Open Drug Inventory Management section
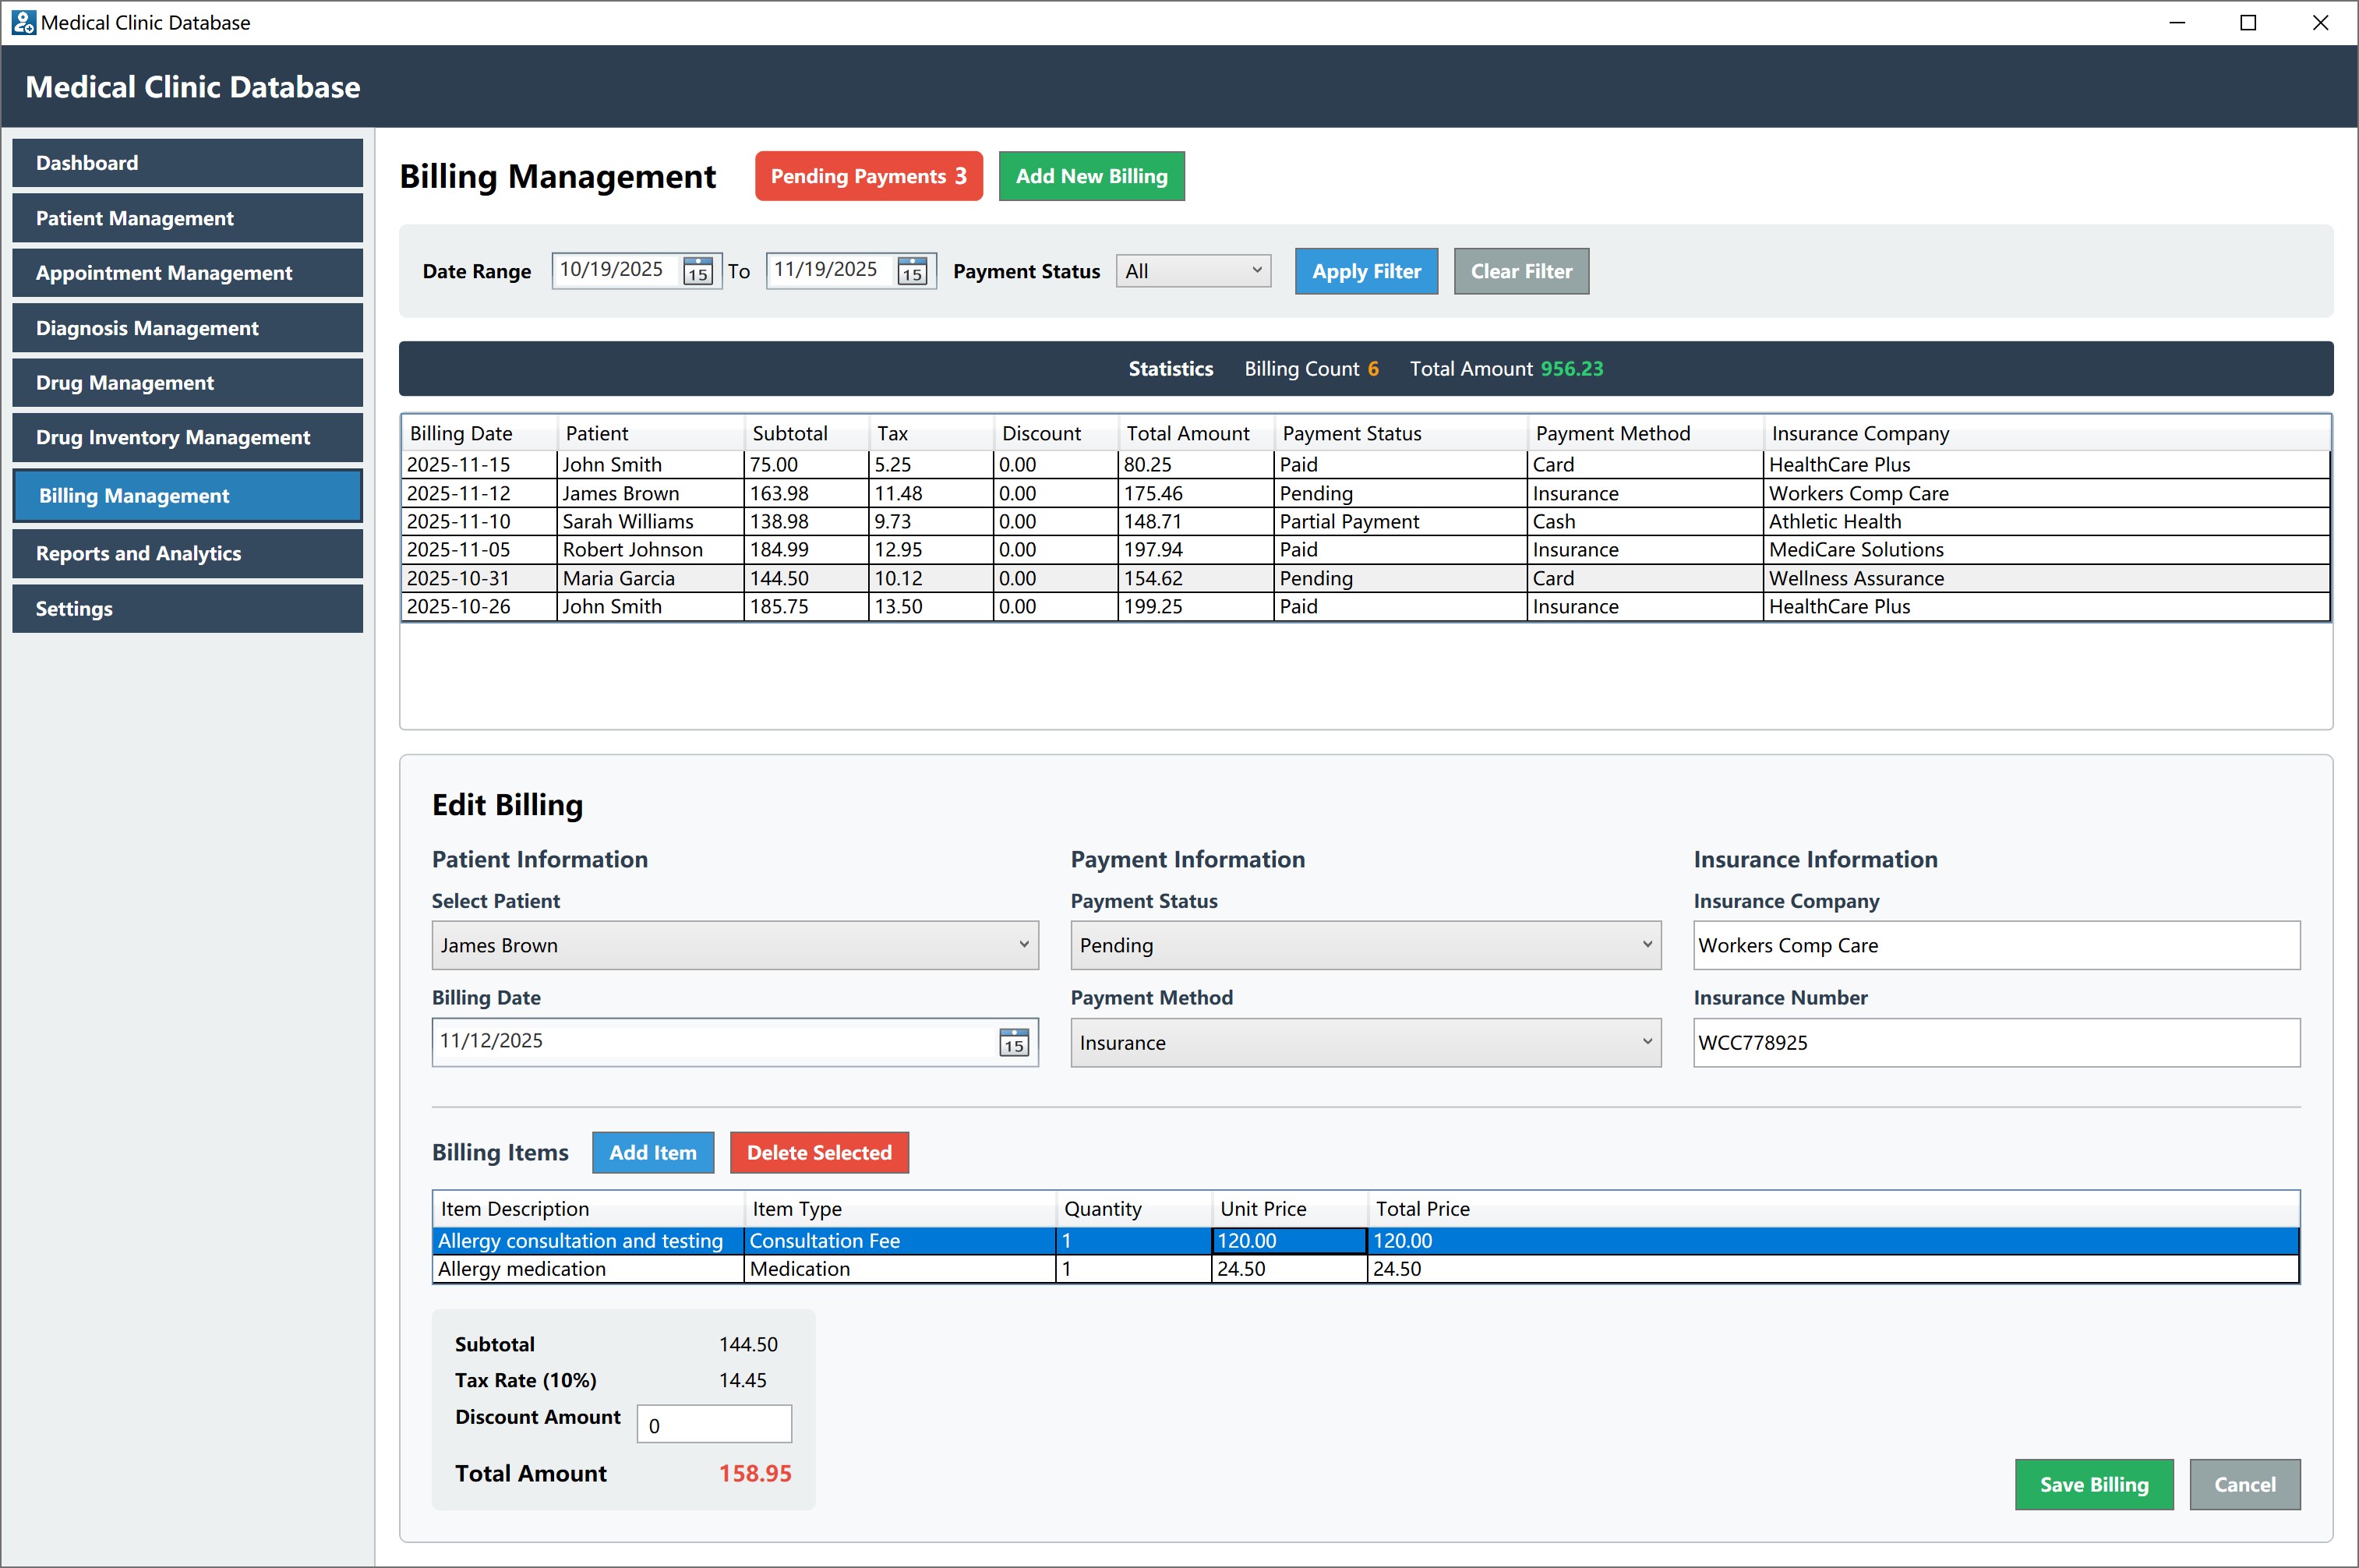 (187, 437)
